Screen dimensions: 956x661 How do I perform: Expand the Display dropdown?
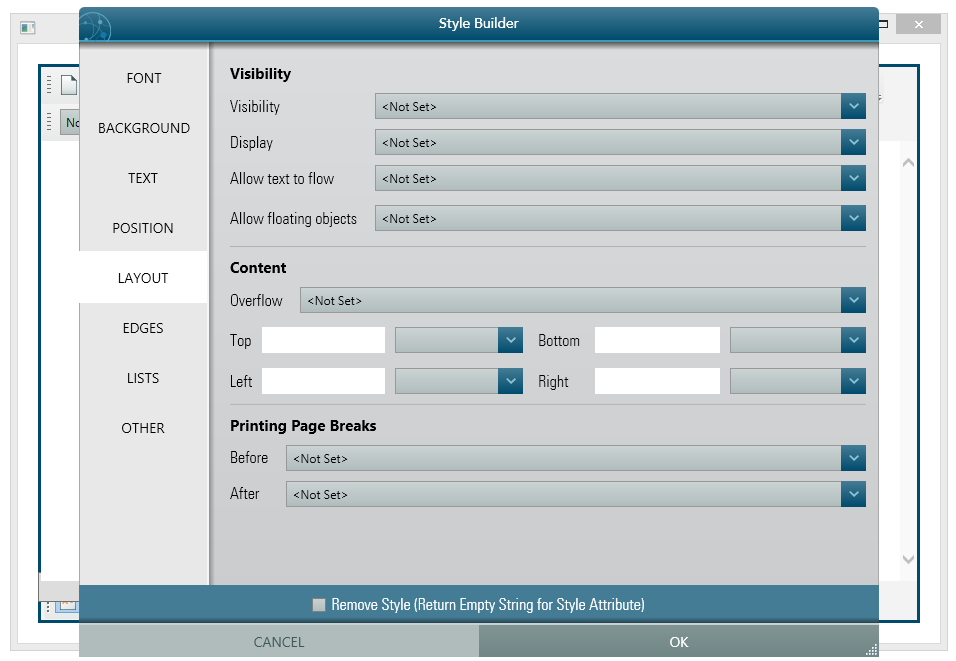click(x=853, y=142)
